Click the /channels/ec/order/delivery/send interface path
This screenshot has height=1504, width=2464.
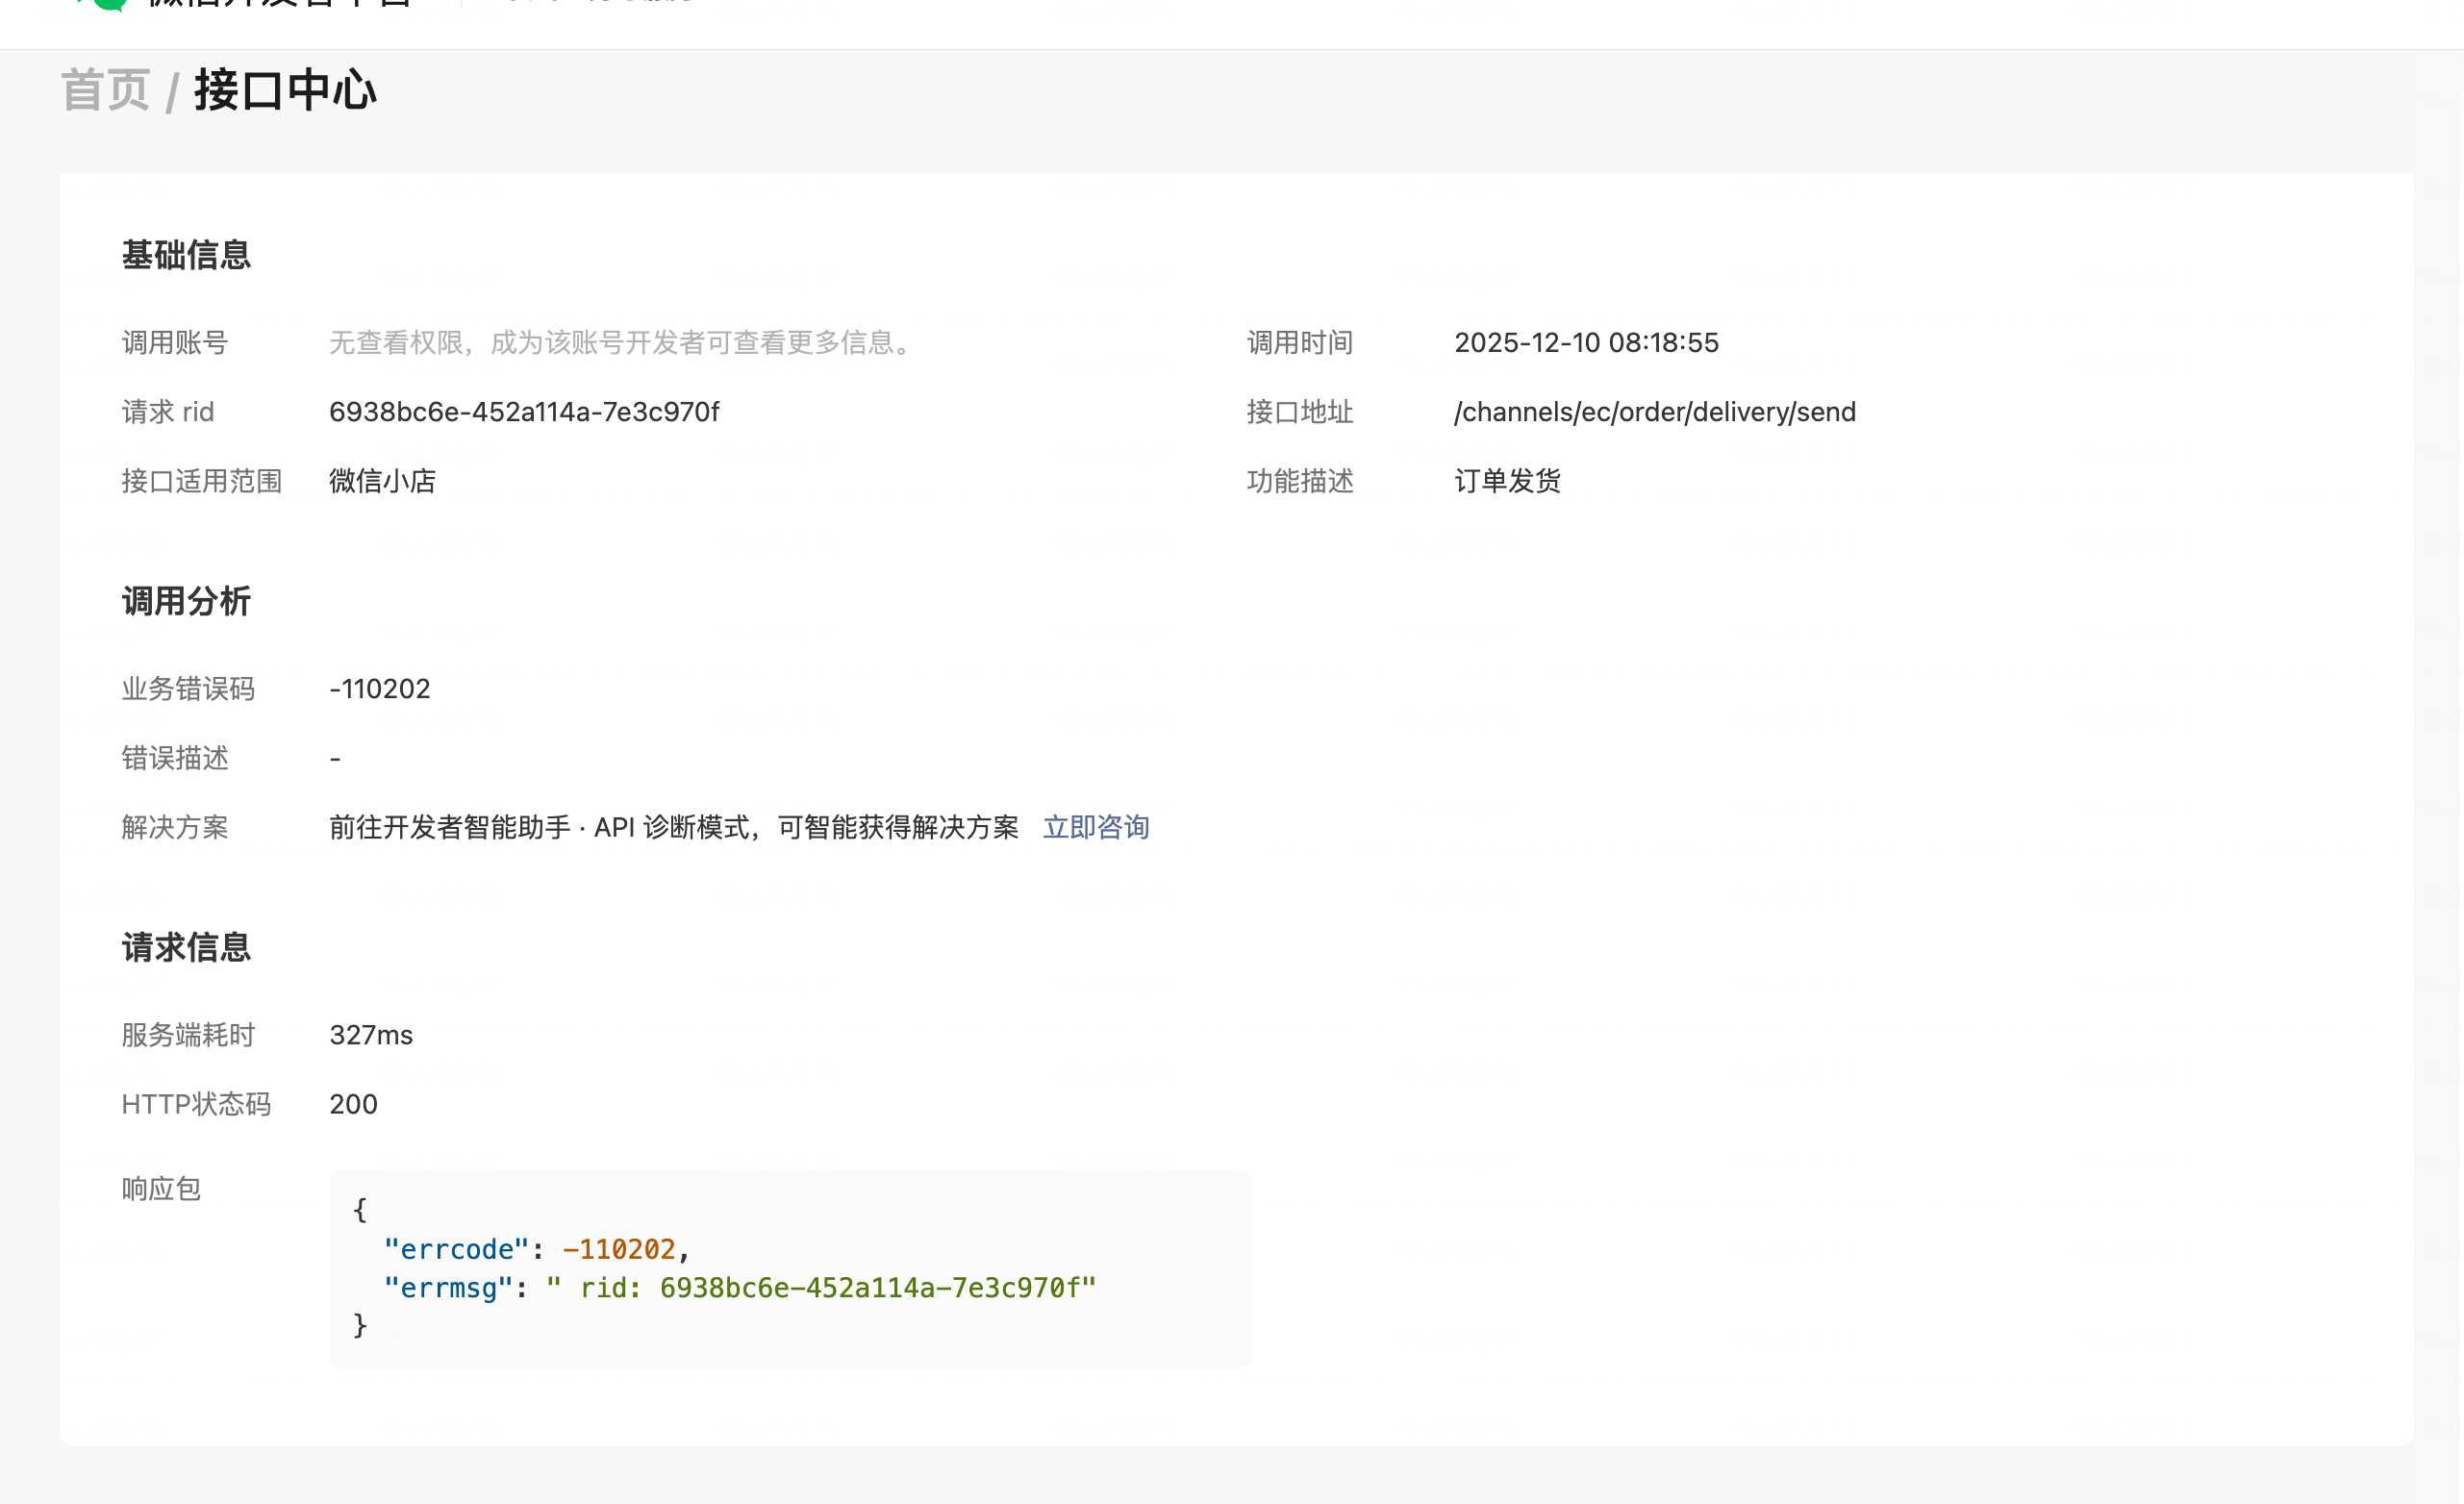(1654, 412)
